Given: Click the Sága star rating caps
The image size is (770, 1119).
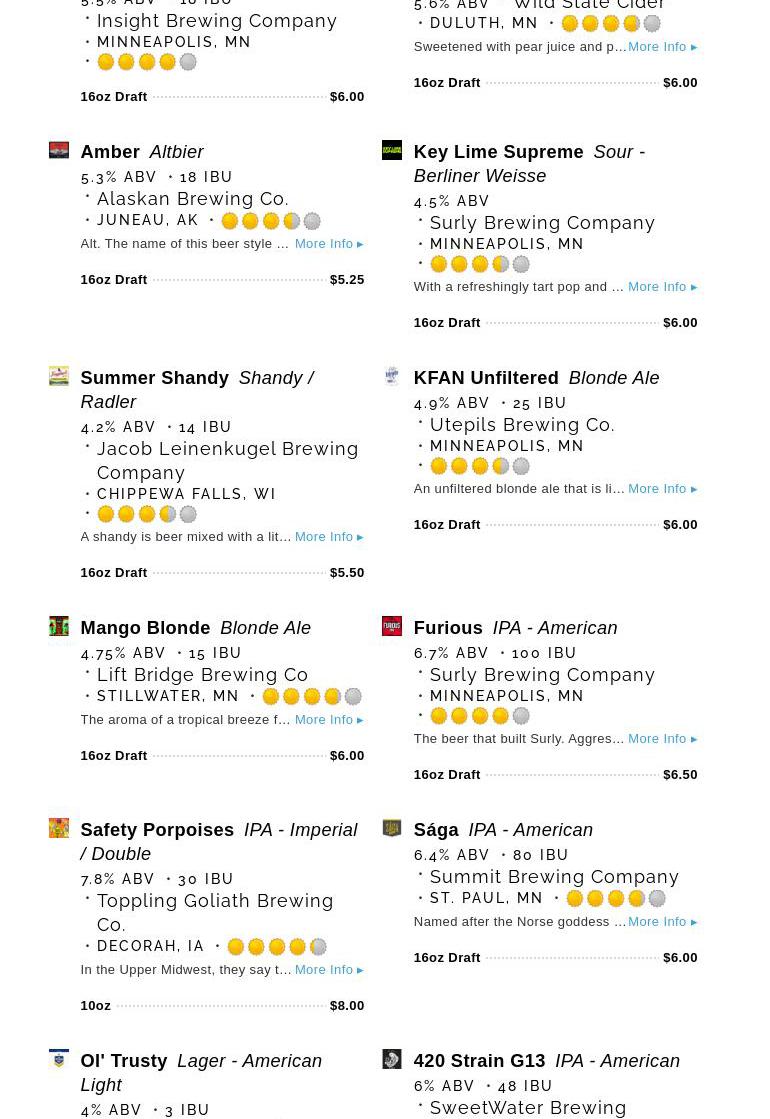Looking at the screenshot, I should [616, 899].
